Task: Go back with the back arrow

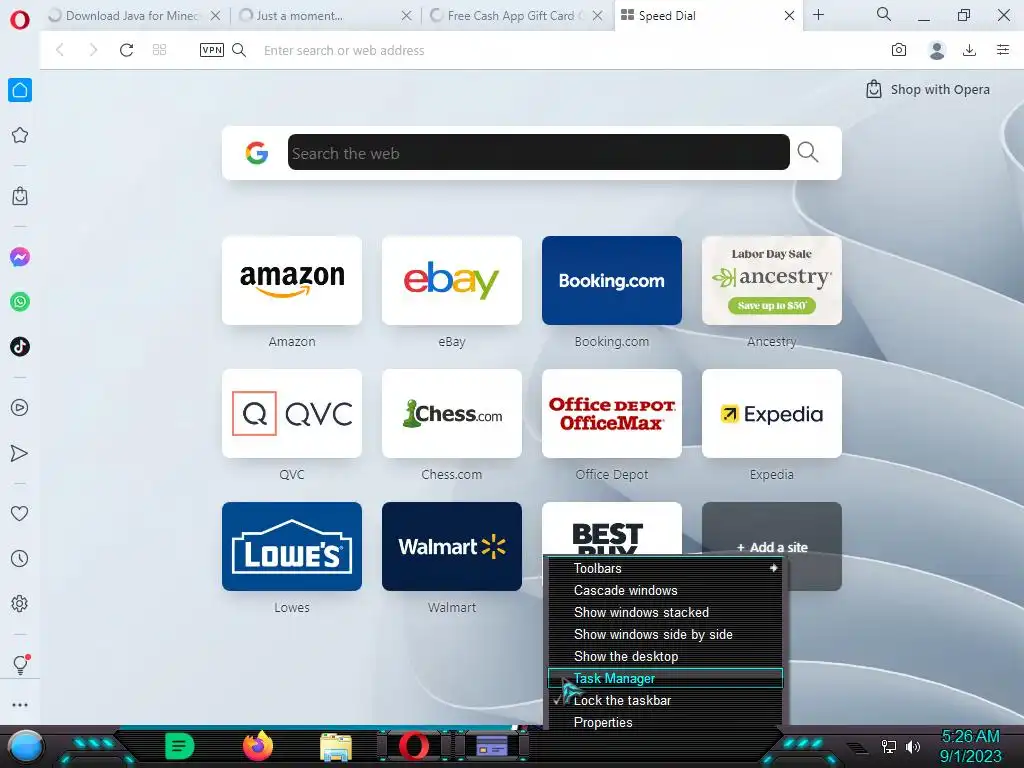Action: (60, 50)
